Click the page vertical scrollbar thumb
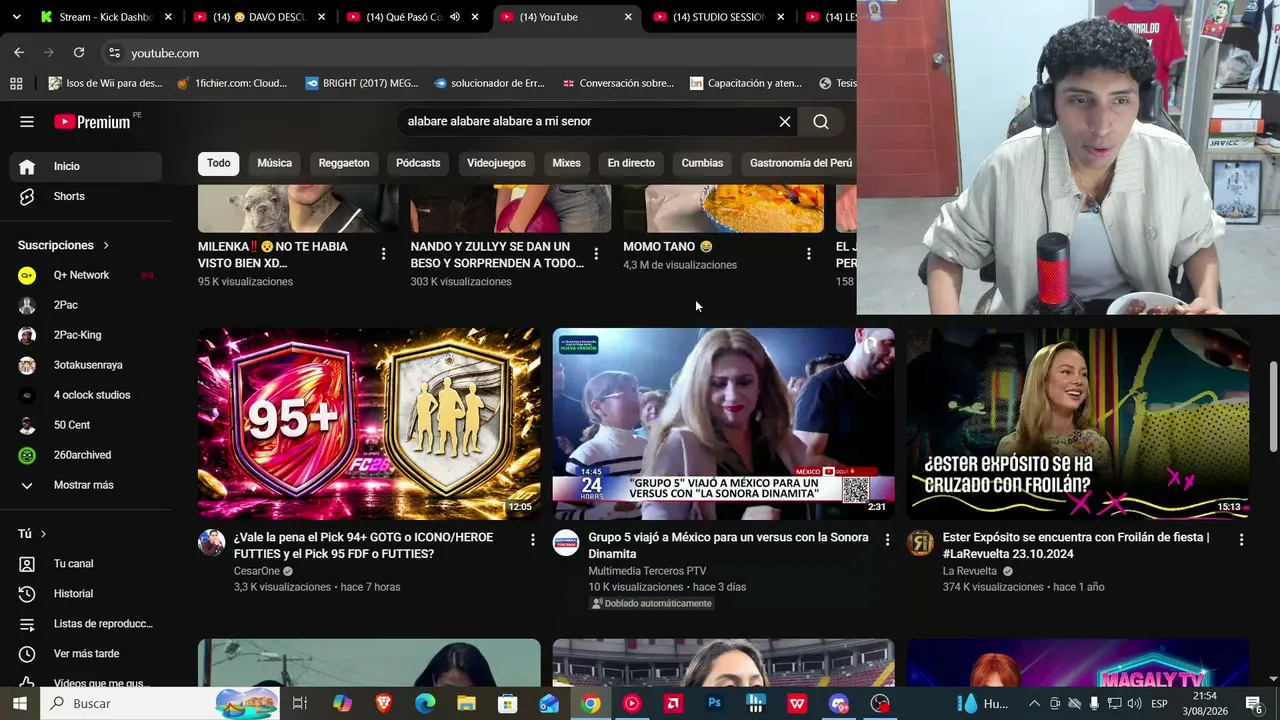This screenshot has width=1280, height=720. pos(1273,407)
